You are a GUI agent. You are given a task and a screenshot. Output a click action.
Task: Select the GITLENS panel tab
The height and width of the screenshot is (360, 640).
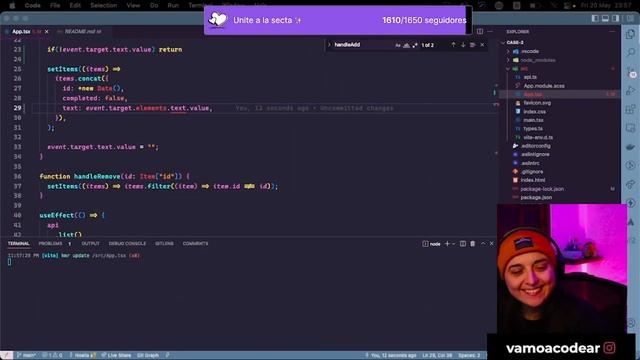coord(164,244)
